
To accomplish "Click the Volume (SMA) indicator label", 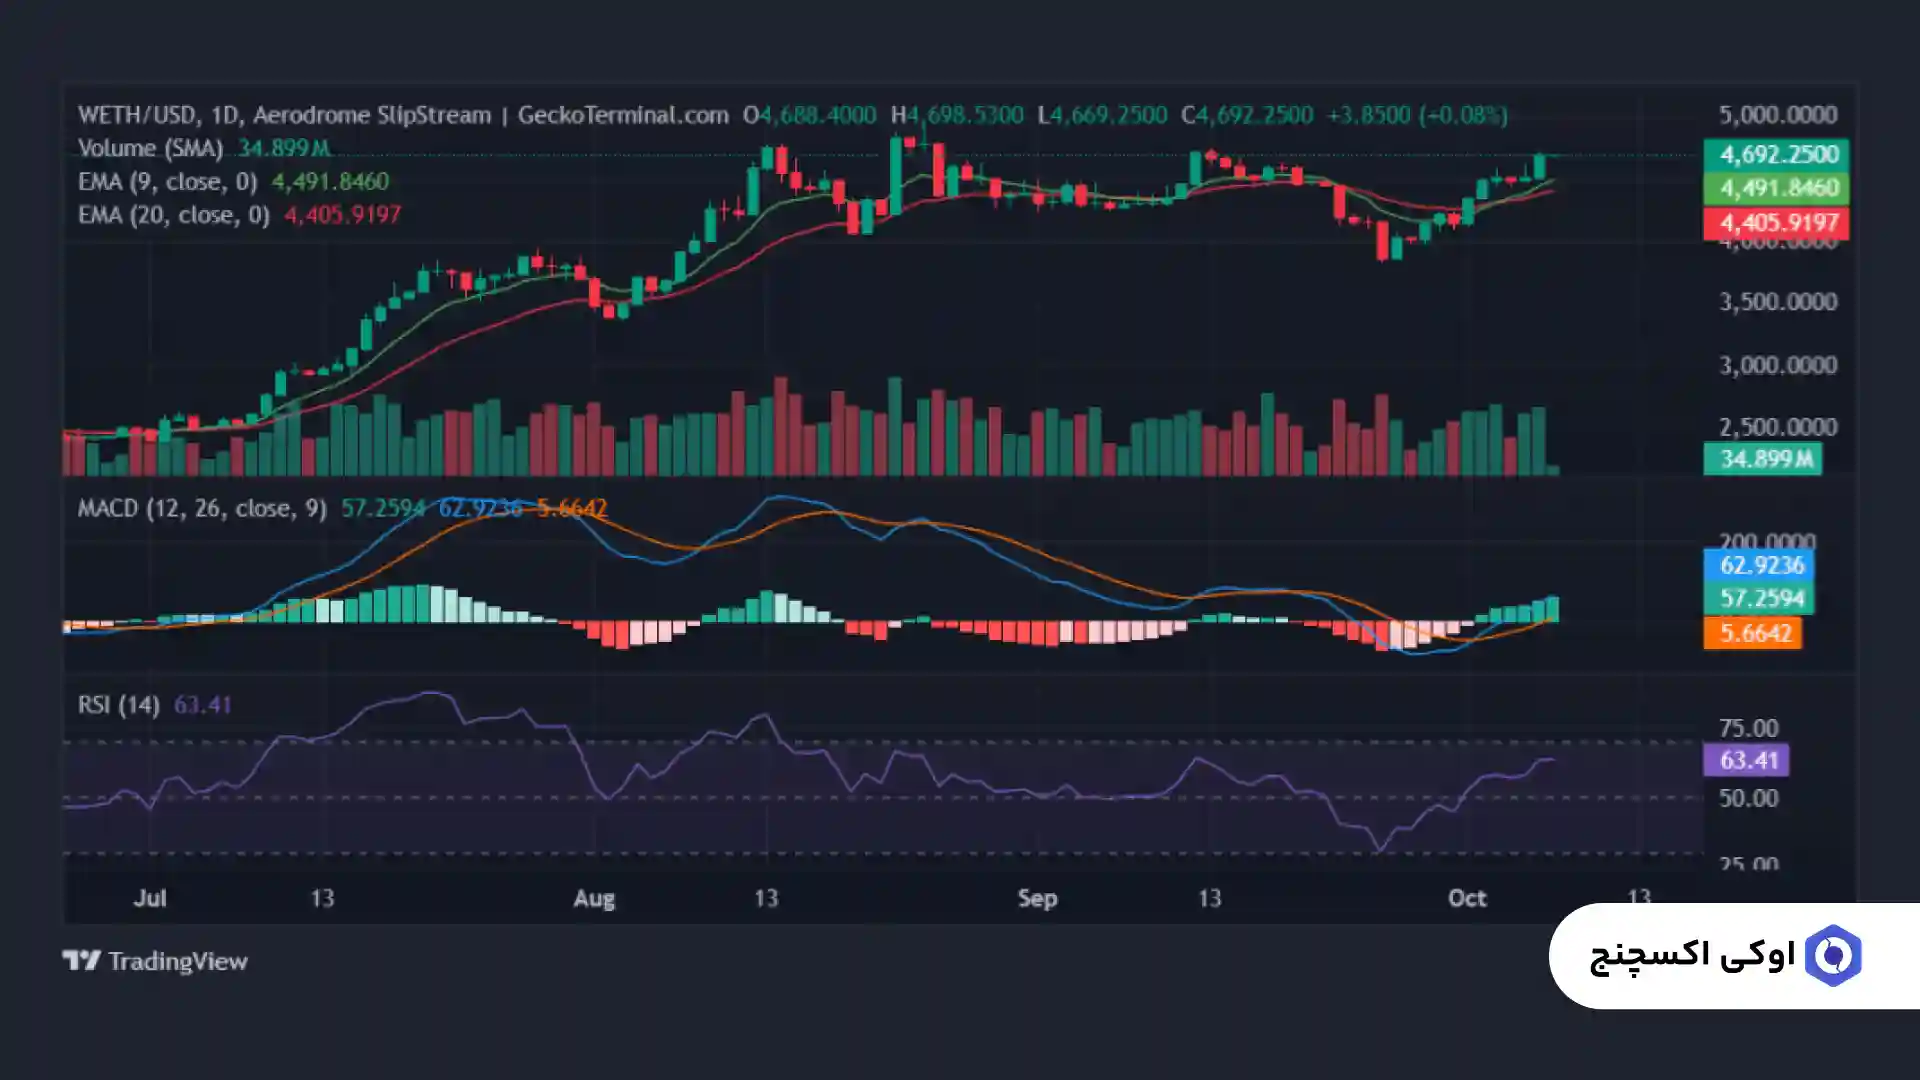I will coord(150,148).
